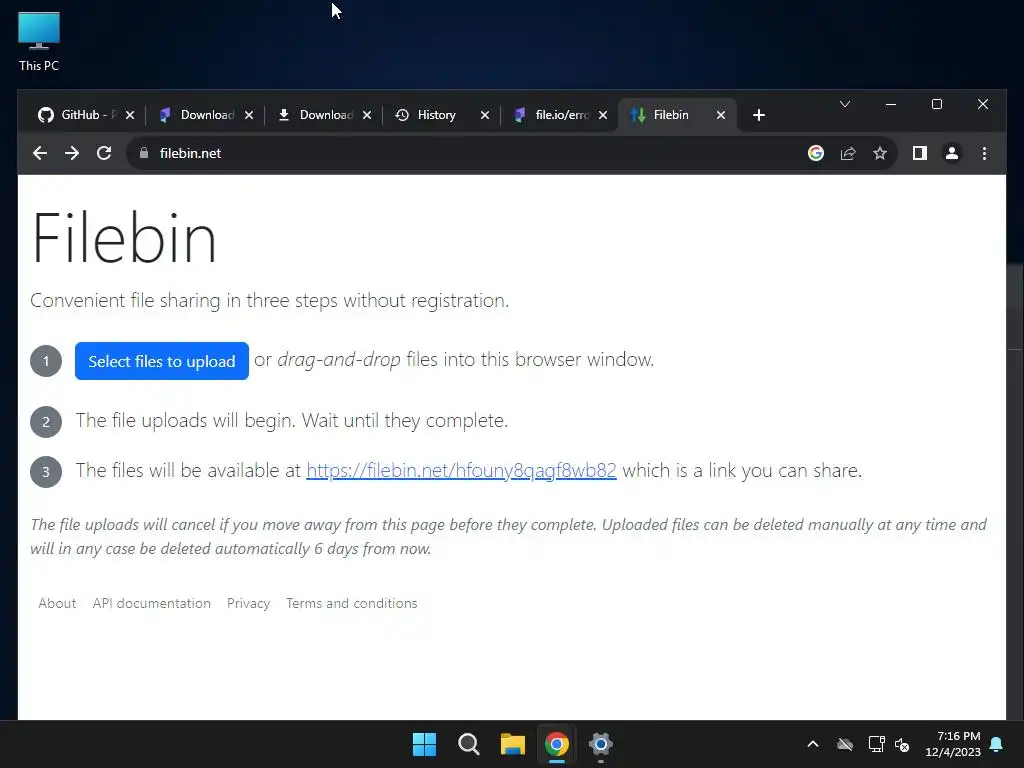Close the GitHub tab
This screenshot has height=768, width=1024.
(x=129, y=115)
